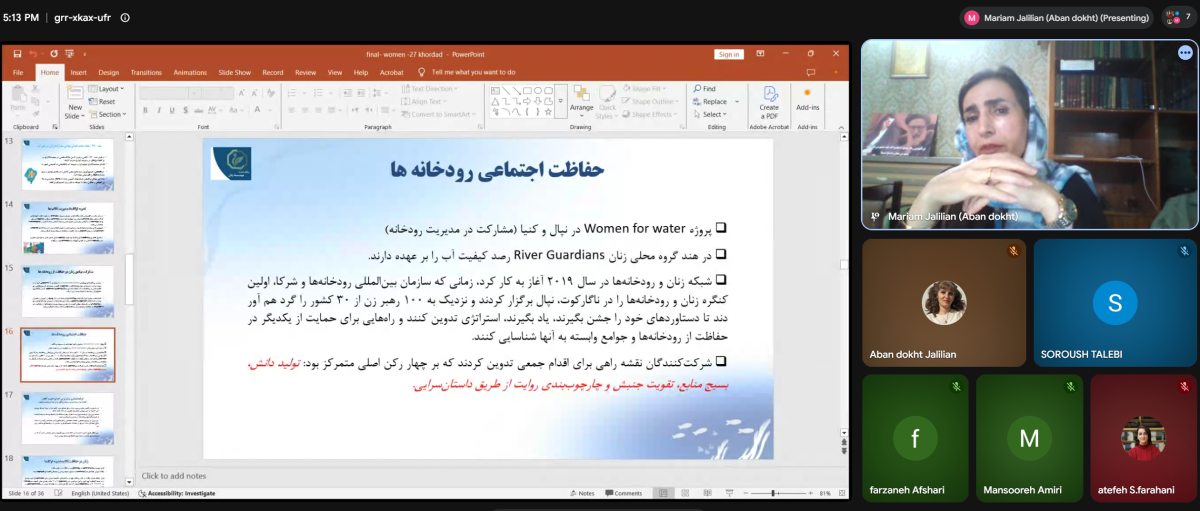Open the Shape Outline dropdown
The height and width of the screenshot is (511, 1200).
652,101
